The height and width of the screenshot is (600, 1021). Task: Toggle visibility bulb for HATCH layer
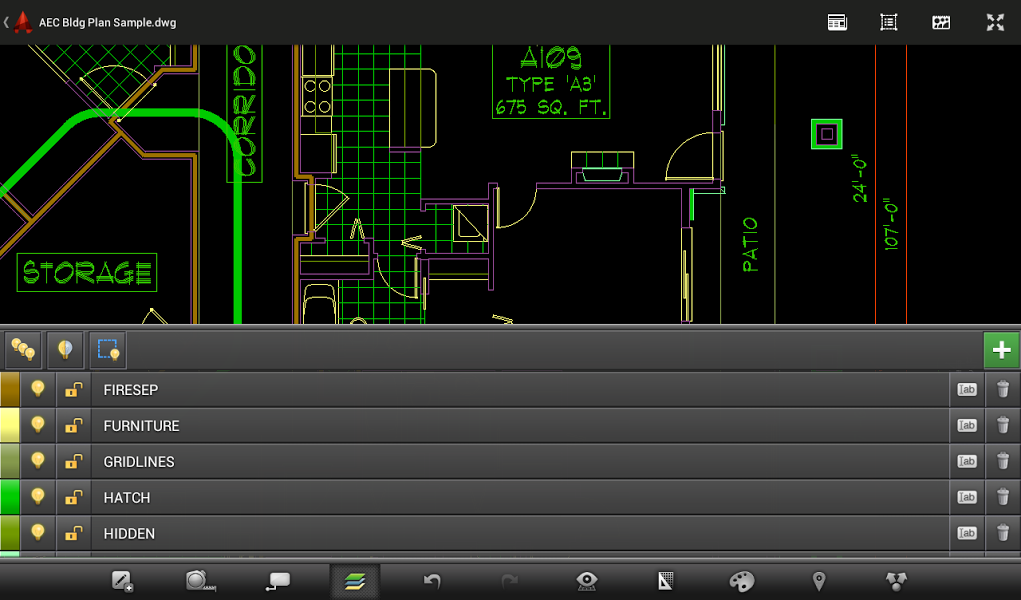pyautogui.click(x=38, y=497)
